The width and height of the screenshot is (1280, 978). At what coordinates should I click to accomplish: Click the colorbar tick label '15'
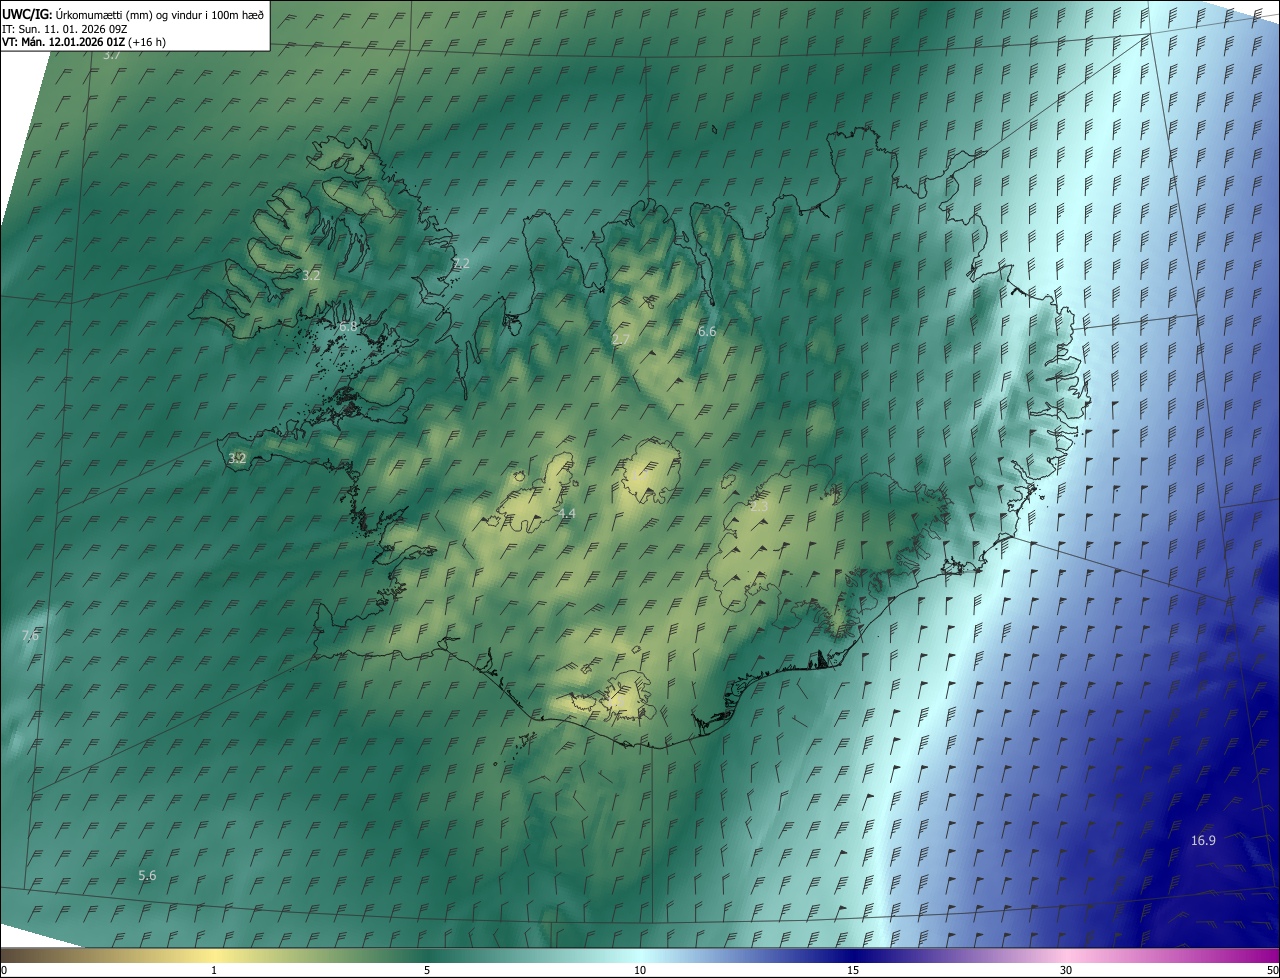[x=853, y=971]
